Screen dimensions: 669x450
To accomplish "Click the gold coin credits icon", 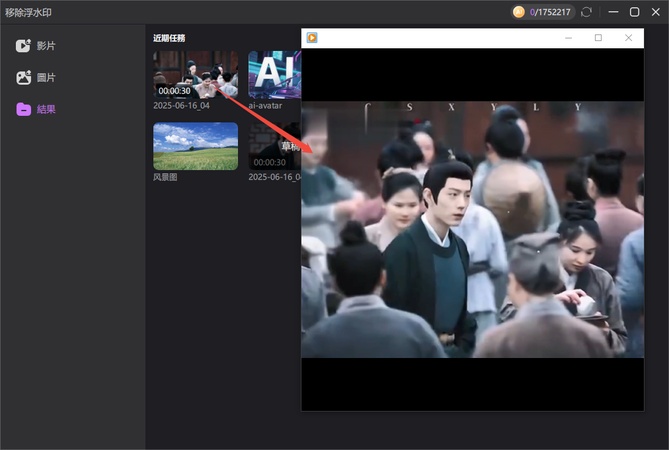I will 519,12.
